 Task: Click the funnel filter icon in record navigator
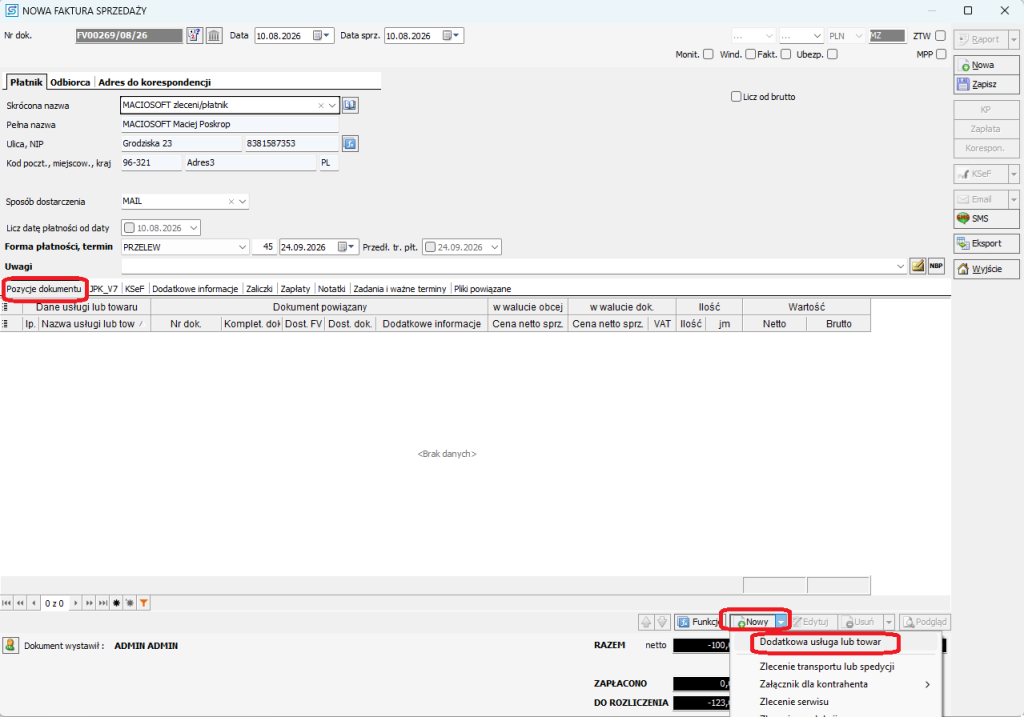(x=144, y=603)
